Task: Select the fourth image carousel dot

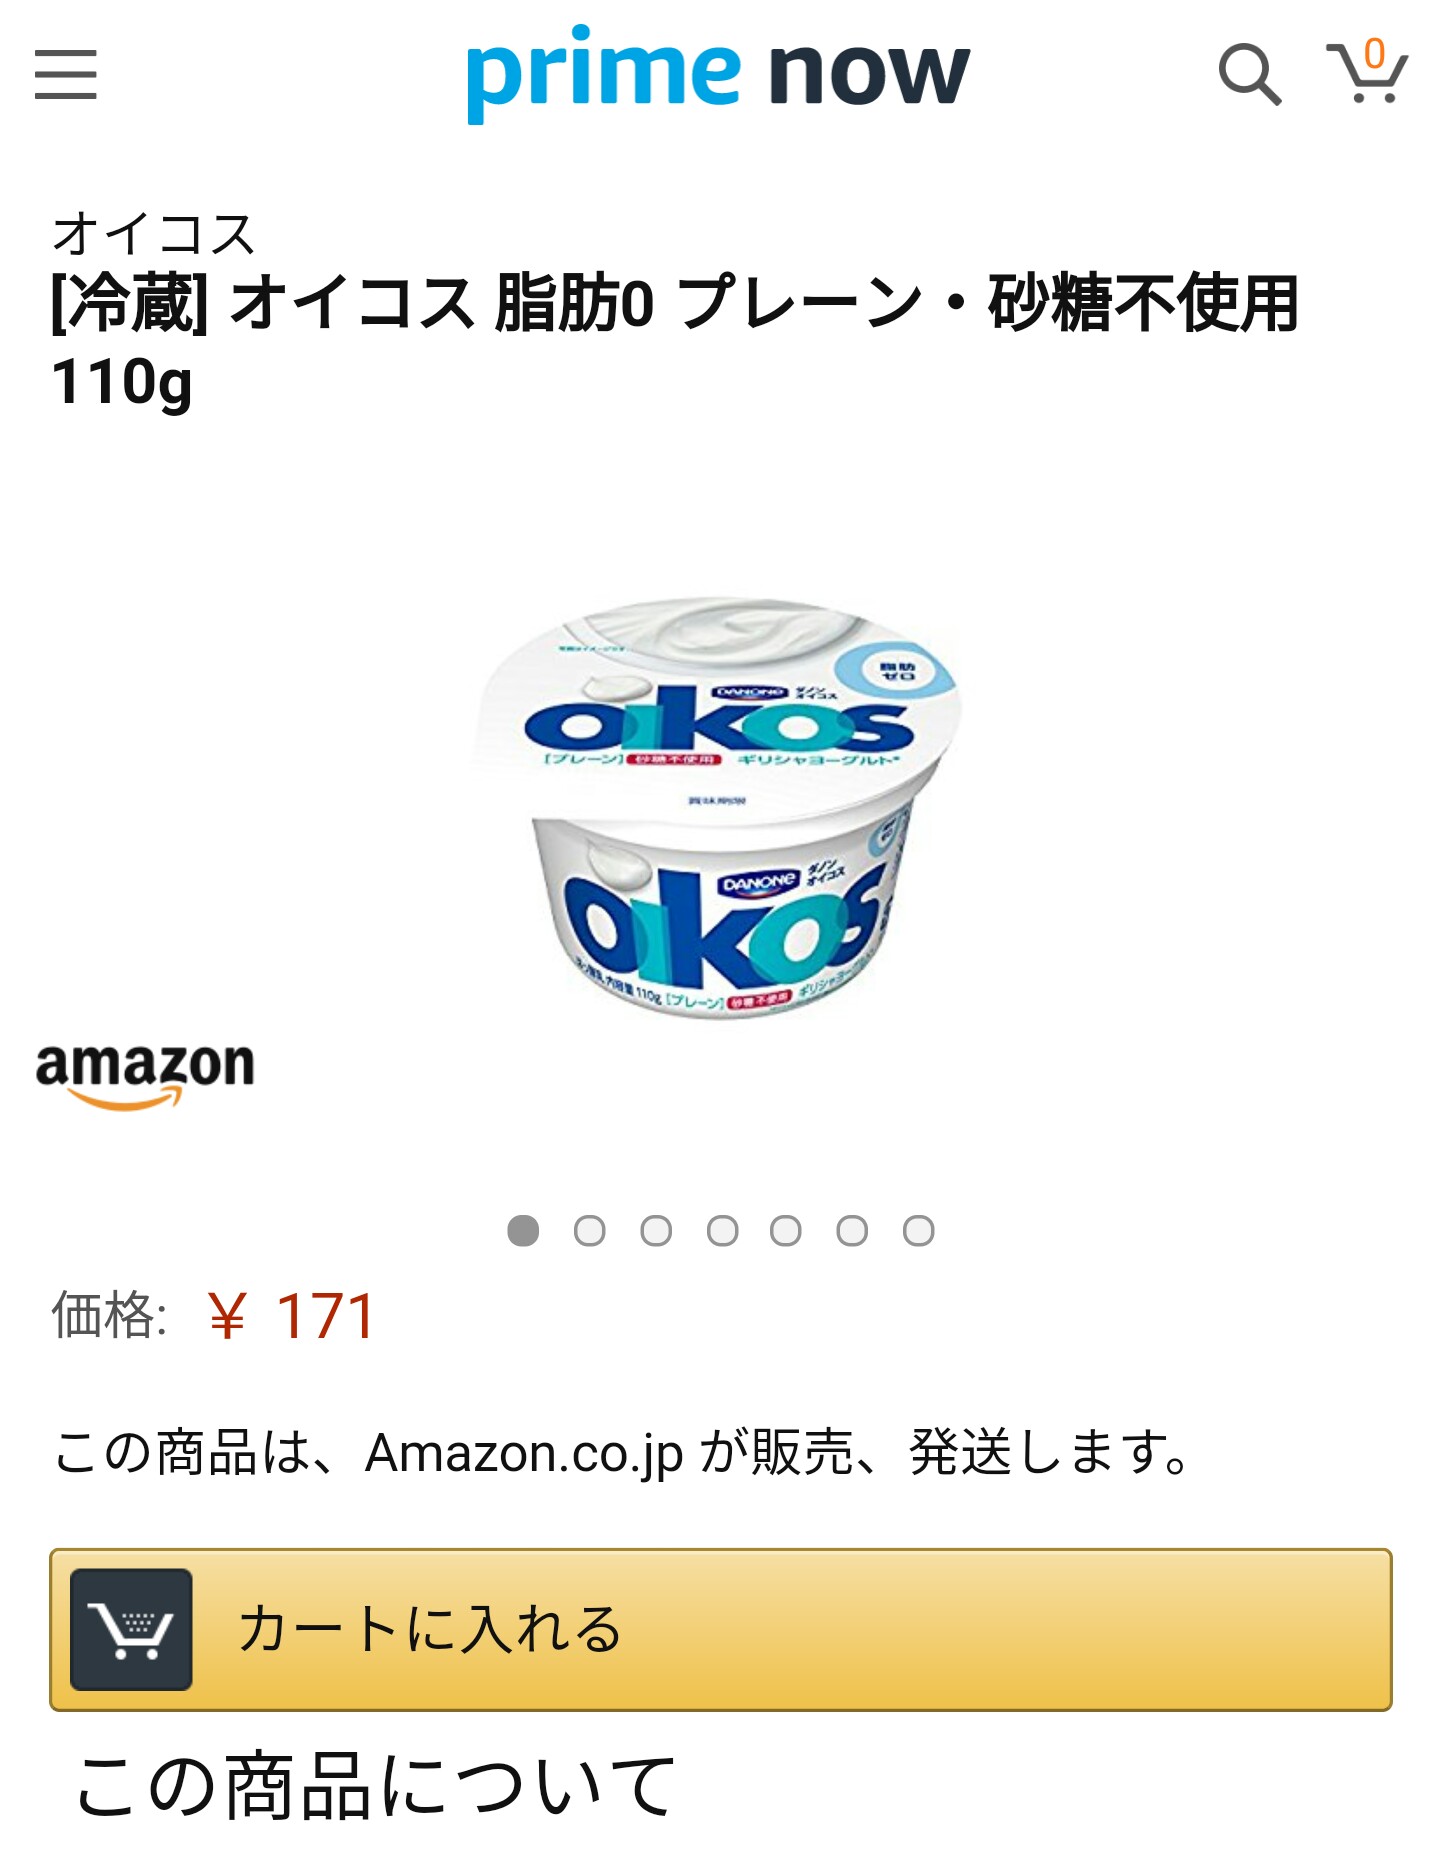Action: pos(722,1230)
